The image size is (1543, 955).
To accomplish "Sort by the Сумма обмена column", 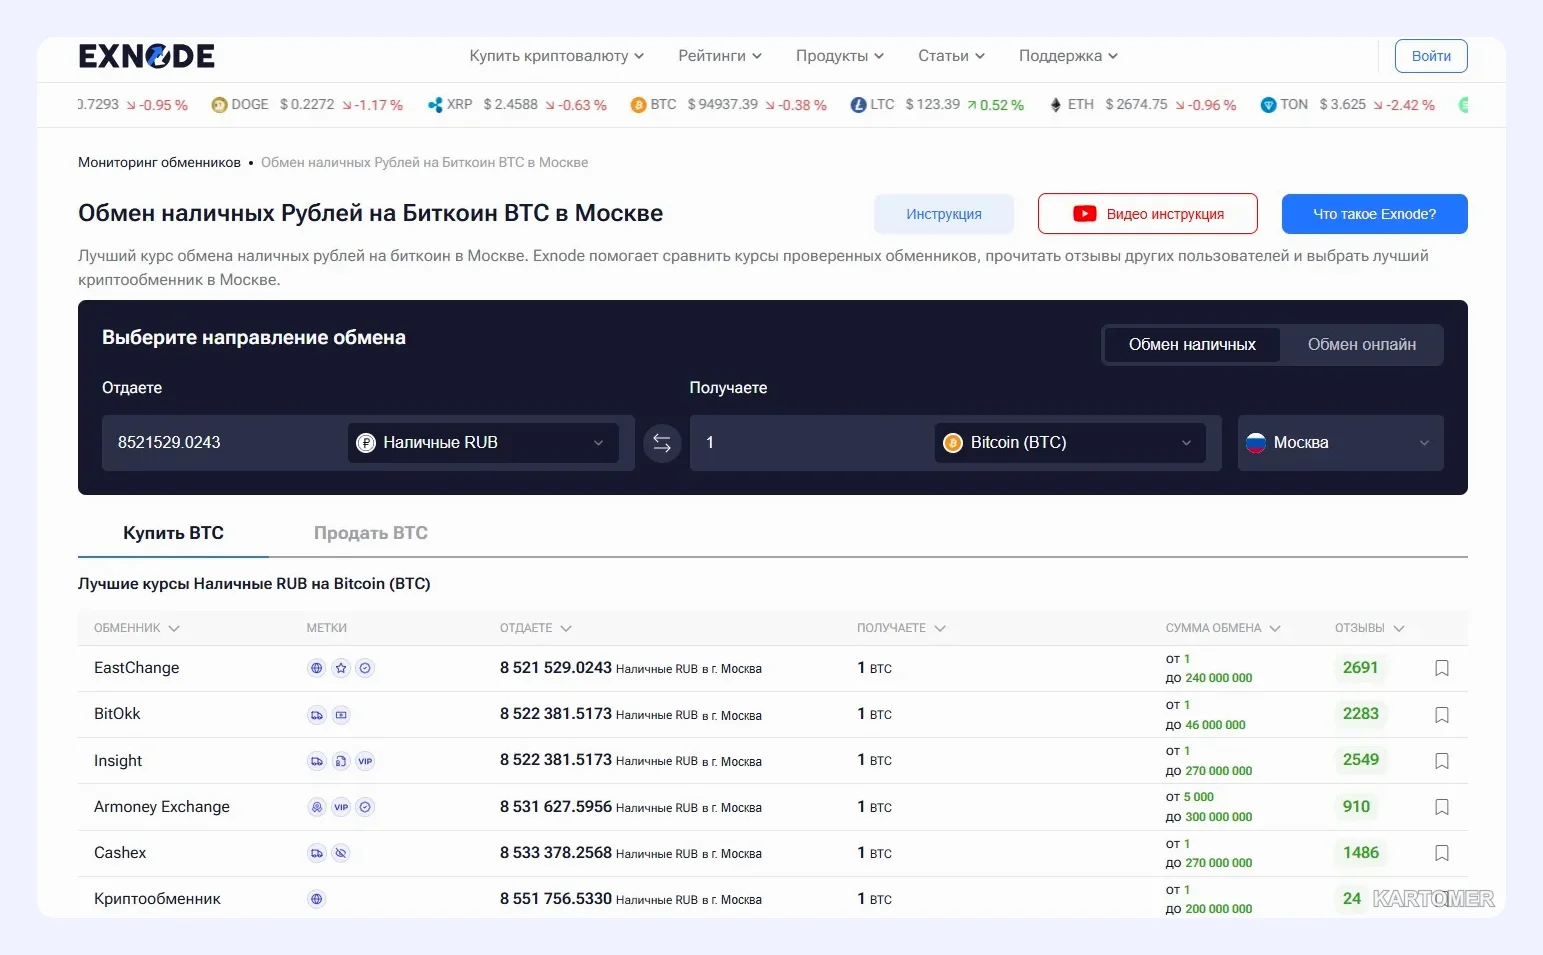I will coord(1223,628).
